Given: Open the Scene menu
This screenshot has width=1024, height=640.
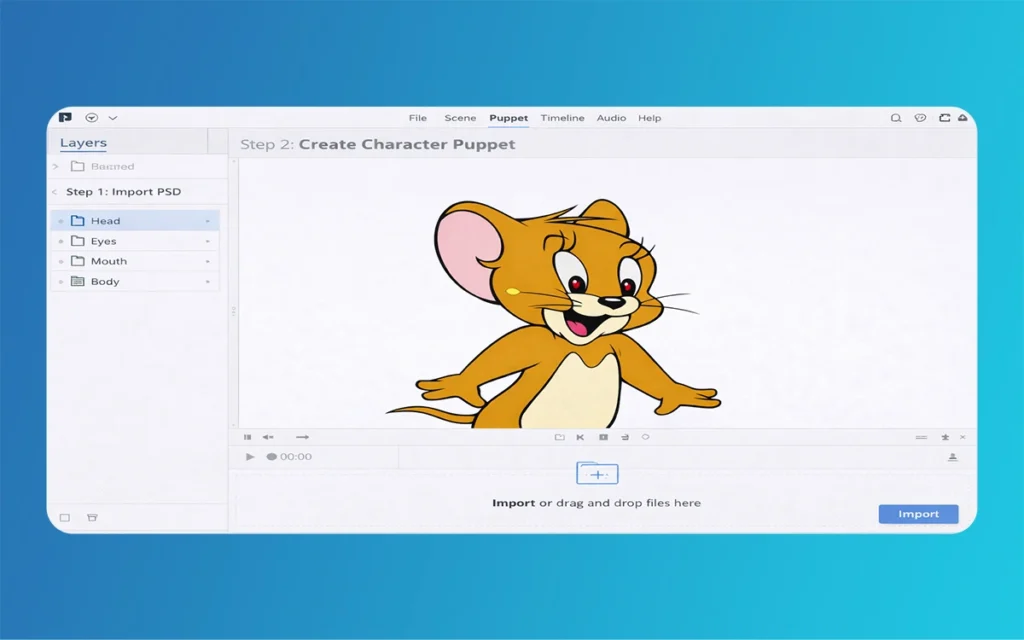Looking at the screenshot, I should tap(460, 118).
